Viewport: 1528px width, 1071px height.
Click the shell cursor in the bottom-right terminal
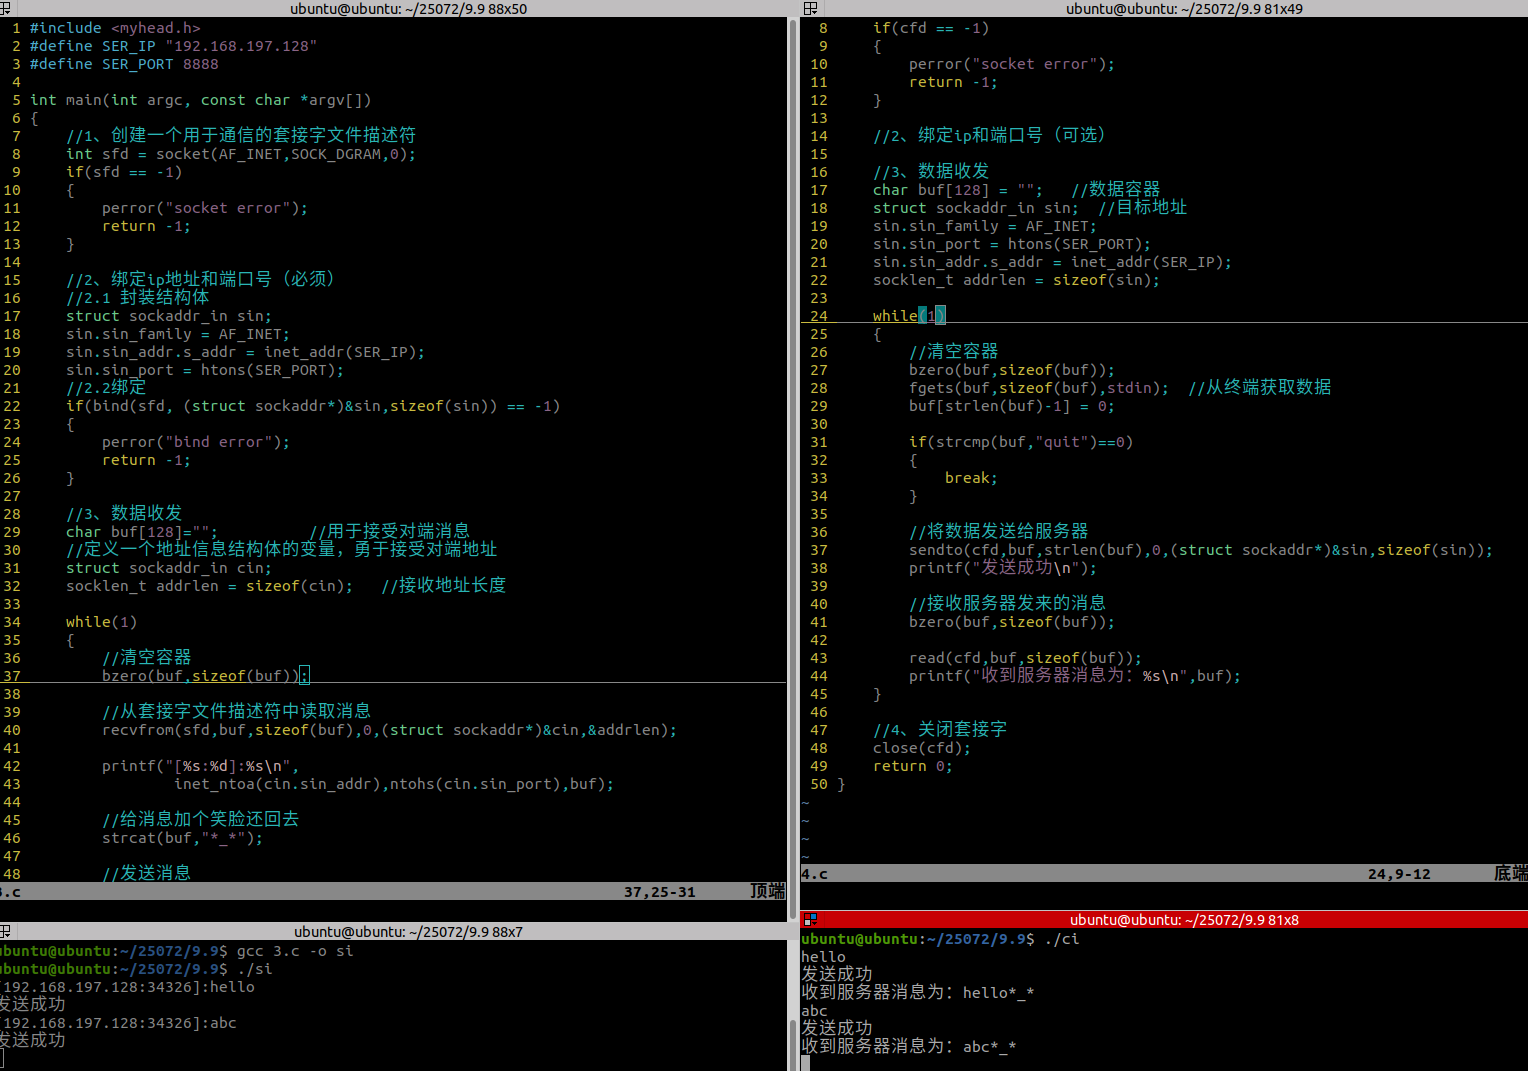tap(806, 1064)
